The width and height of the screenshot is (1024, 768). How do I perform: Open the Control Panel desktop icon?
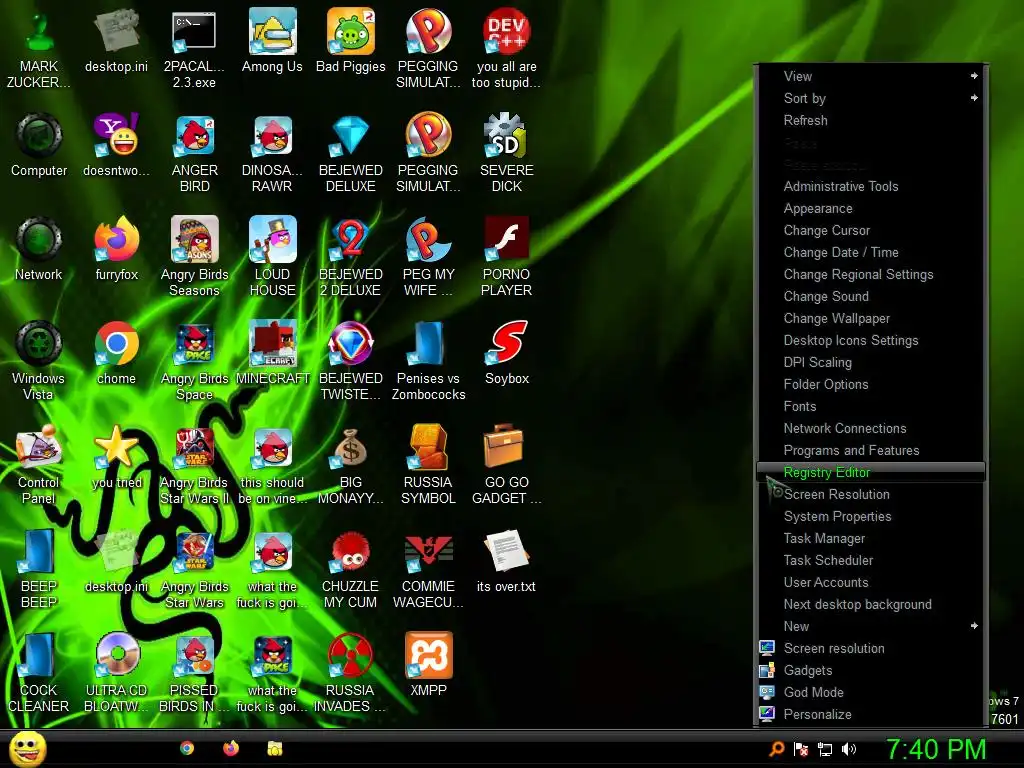(x=39, y=464)
